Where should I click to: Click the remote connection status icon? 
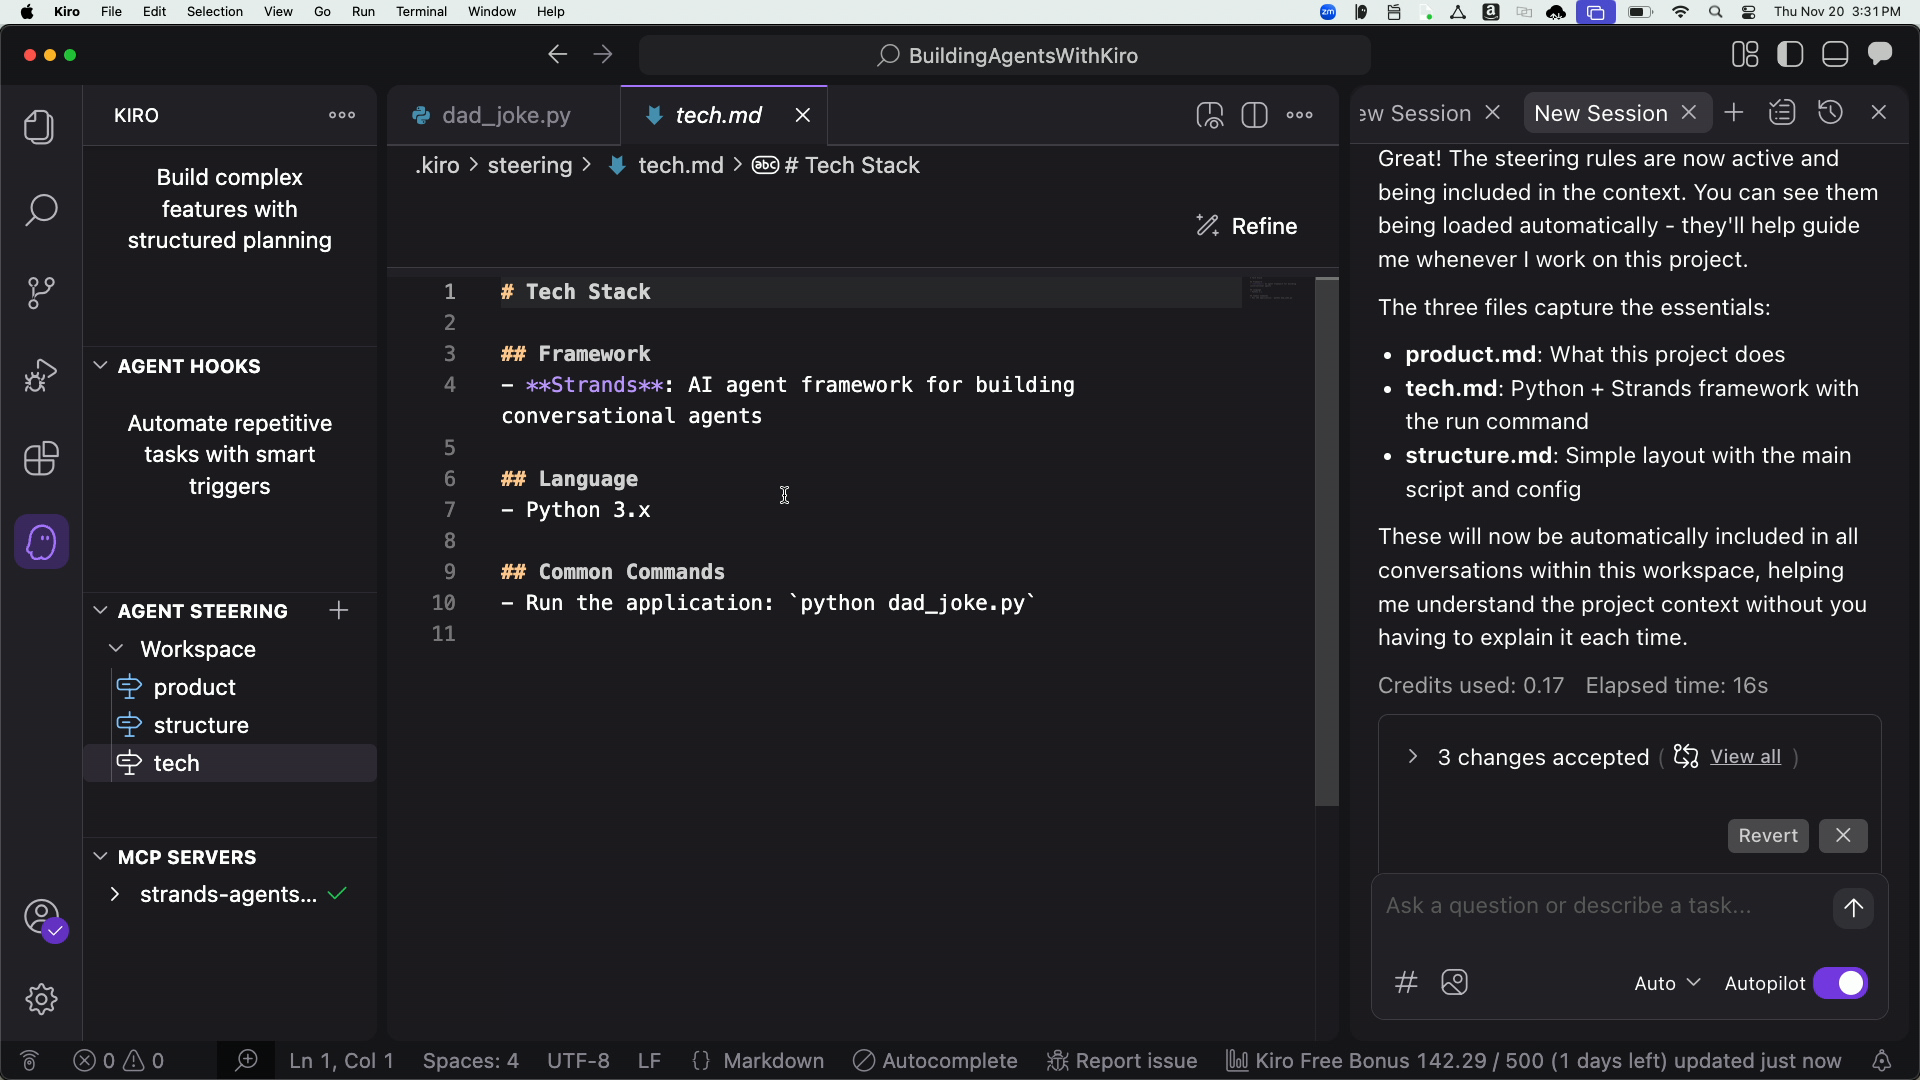[29, 1061]
